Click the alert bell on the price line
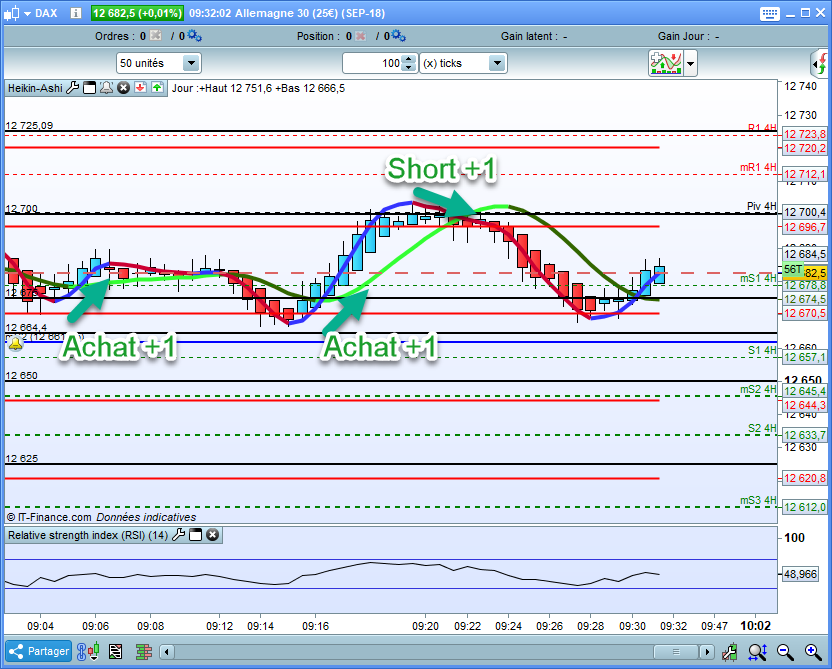This screenshot has width=832, height=669. (15, 344)
